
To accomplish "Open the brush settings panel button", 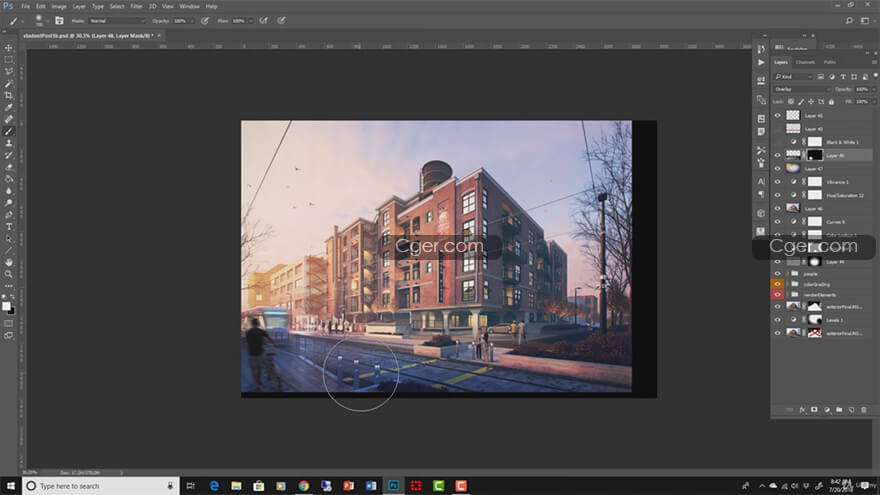I will pyautogui.click(x=59, y=21).
